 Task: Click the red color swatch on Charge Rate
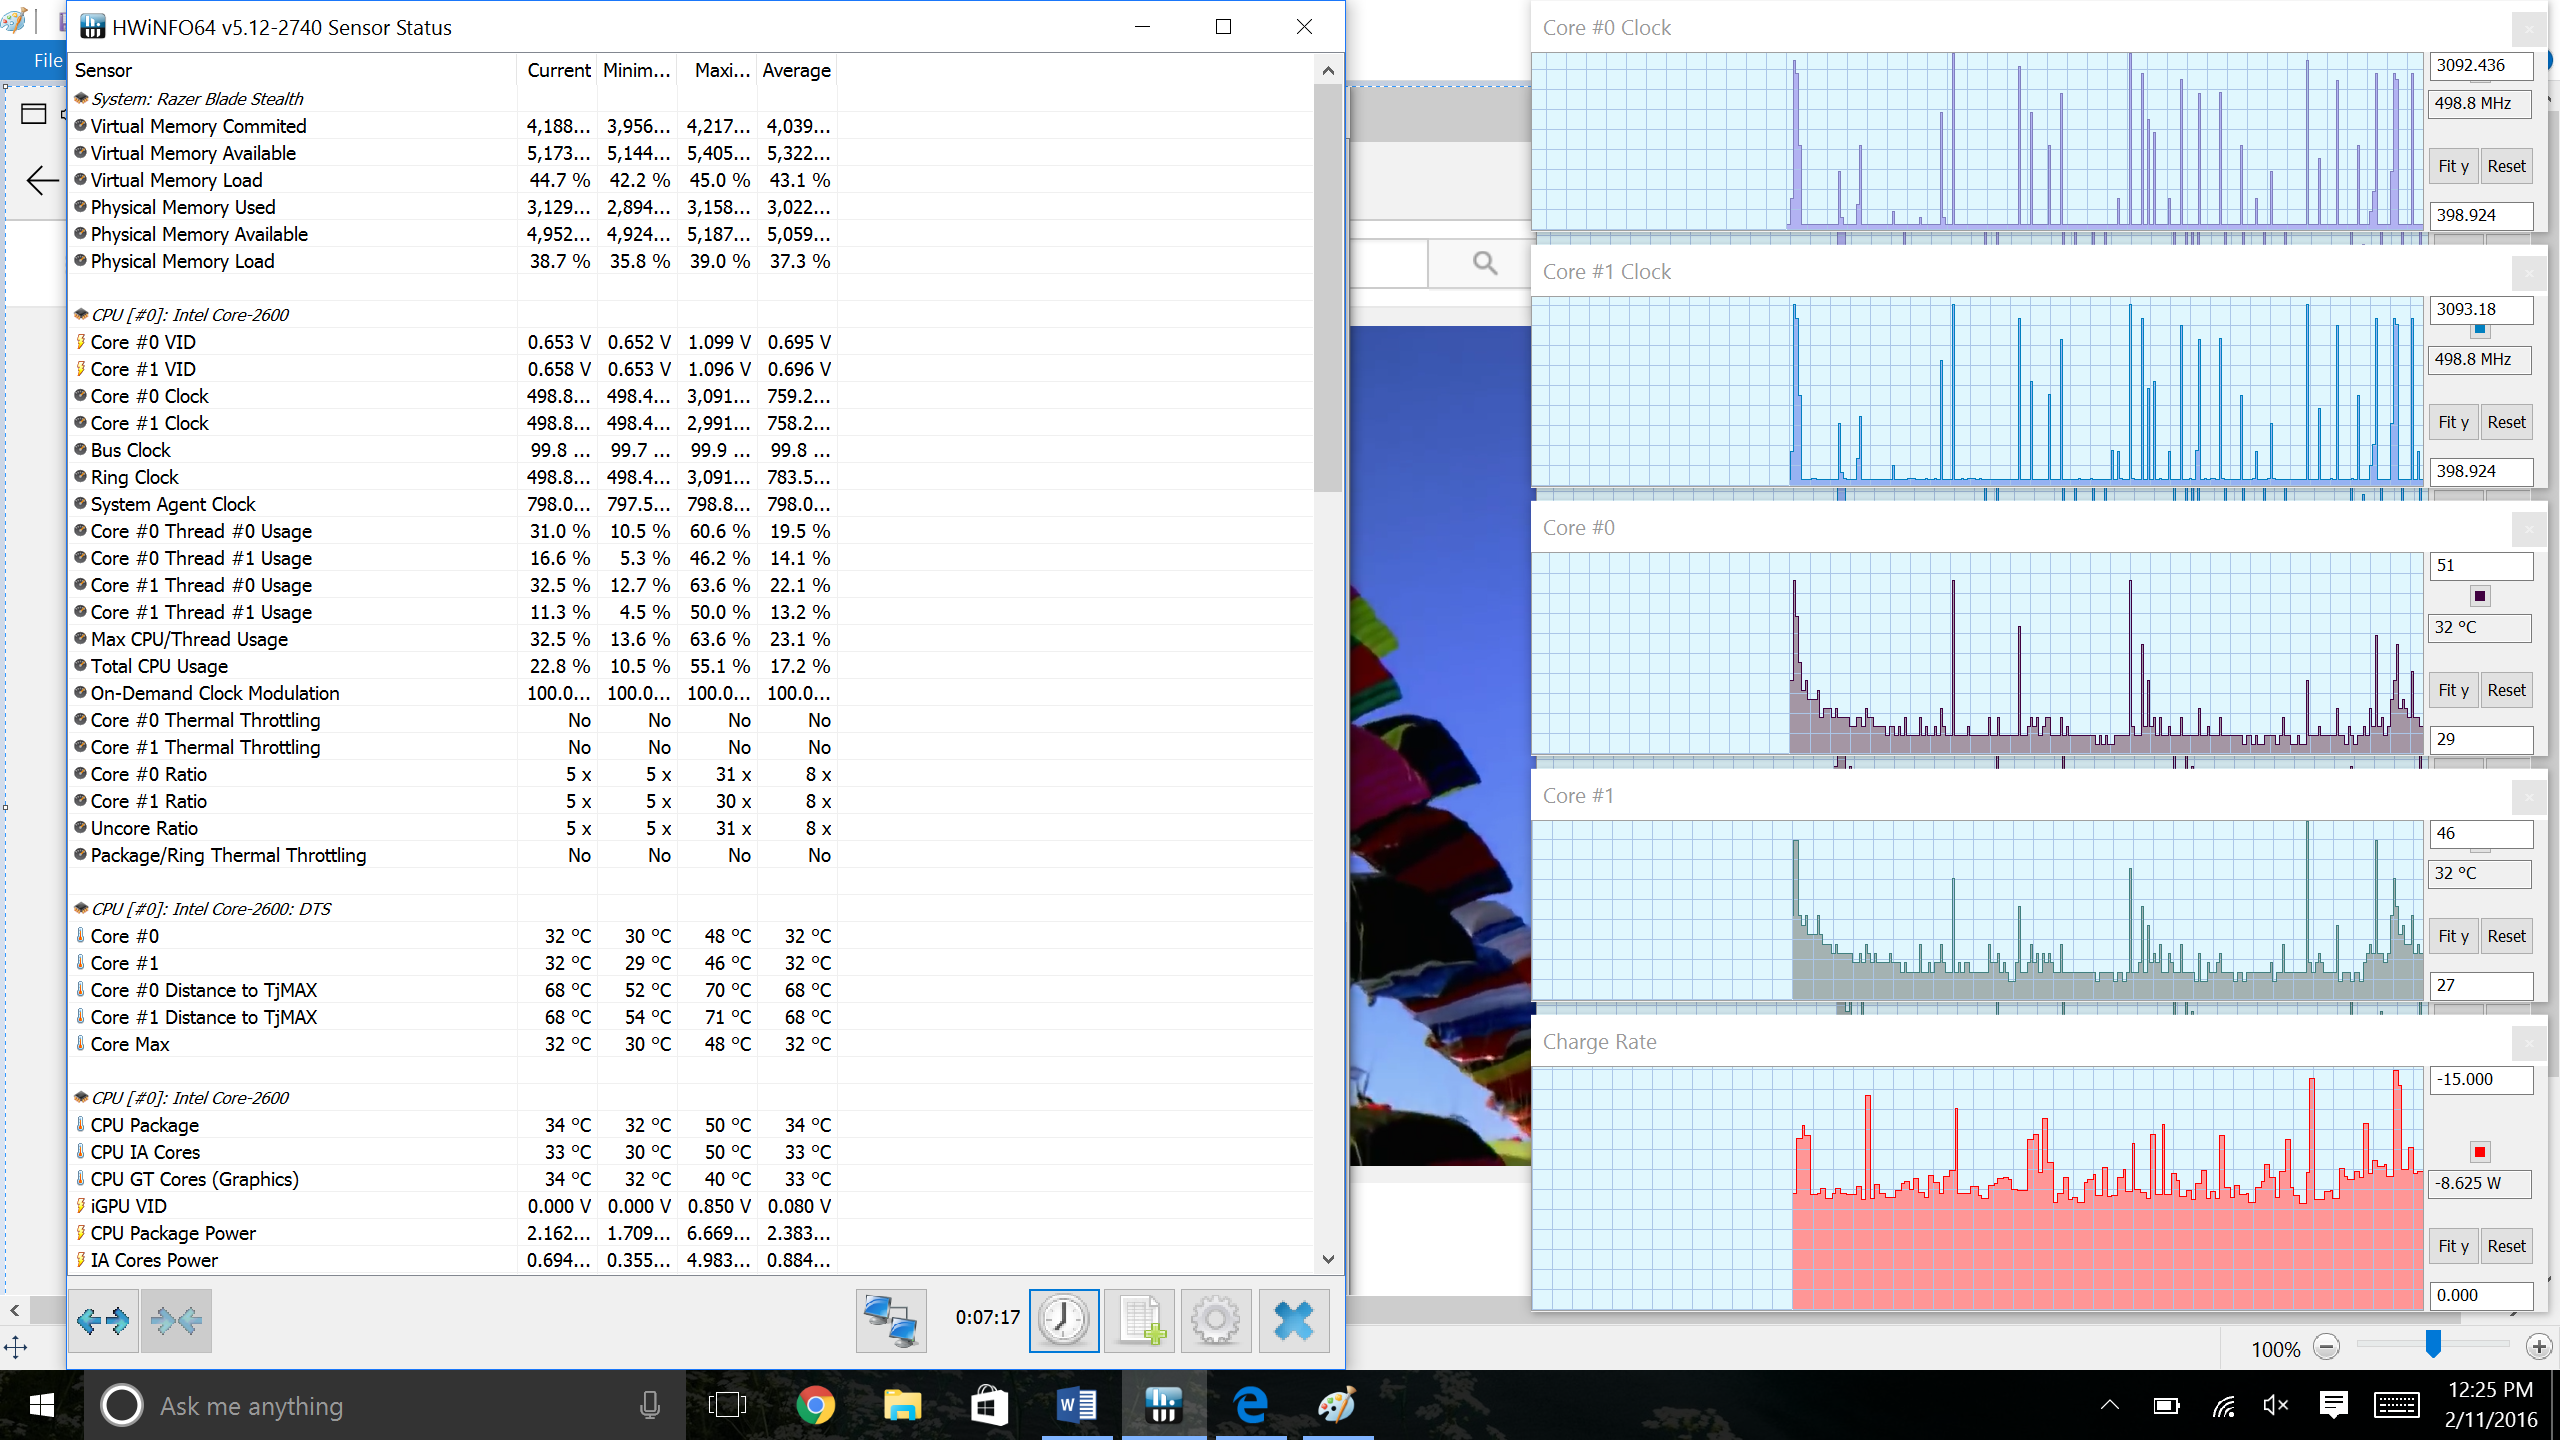pyautogui.click(x=2480, y=1152)
